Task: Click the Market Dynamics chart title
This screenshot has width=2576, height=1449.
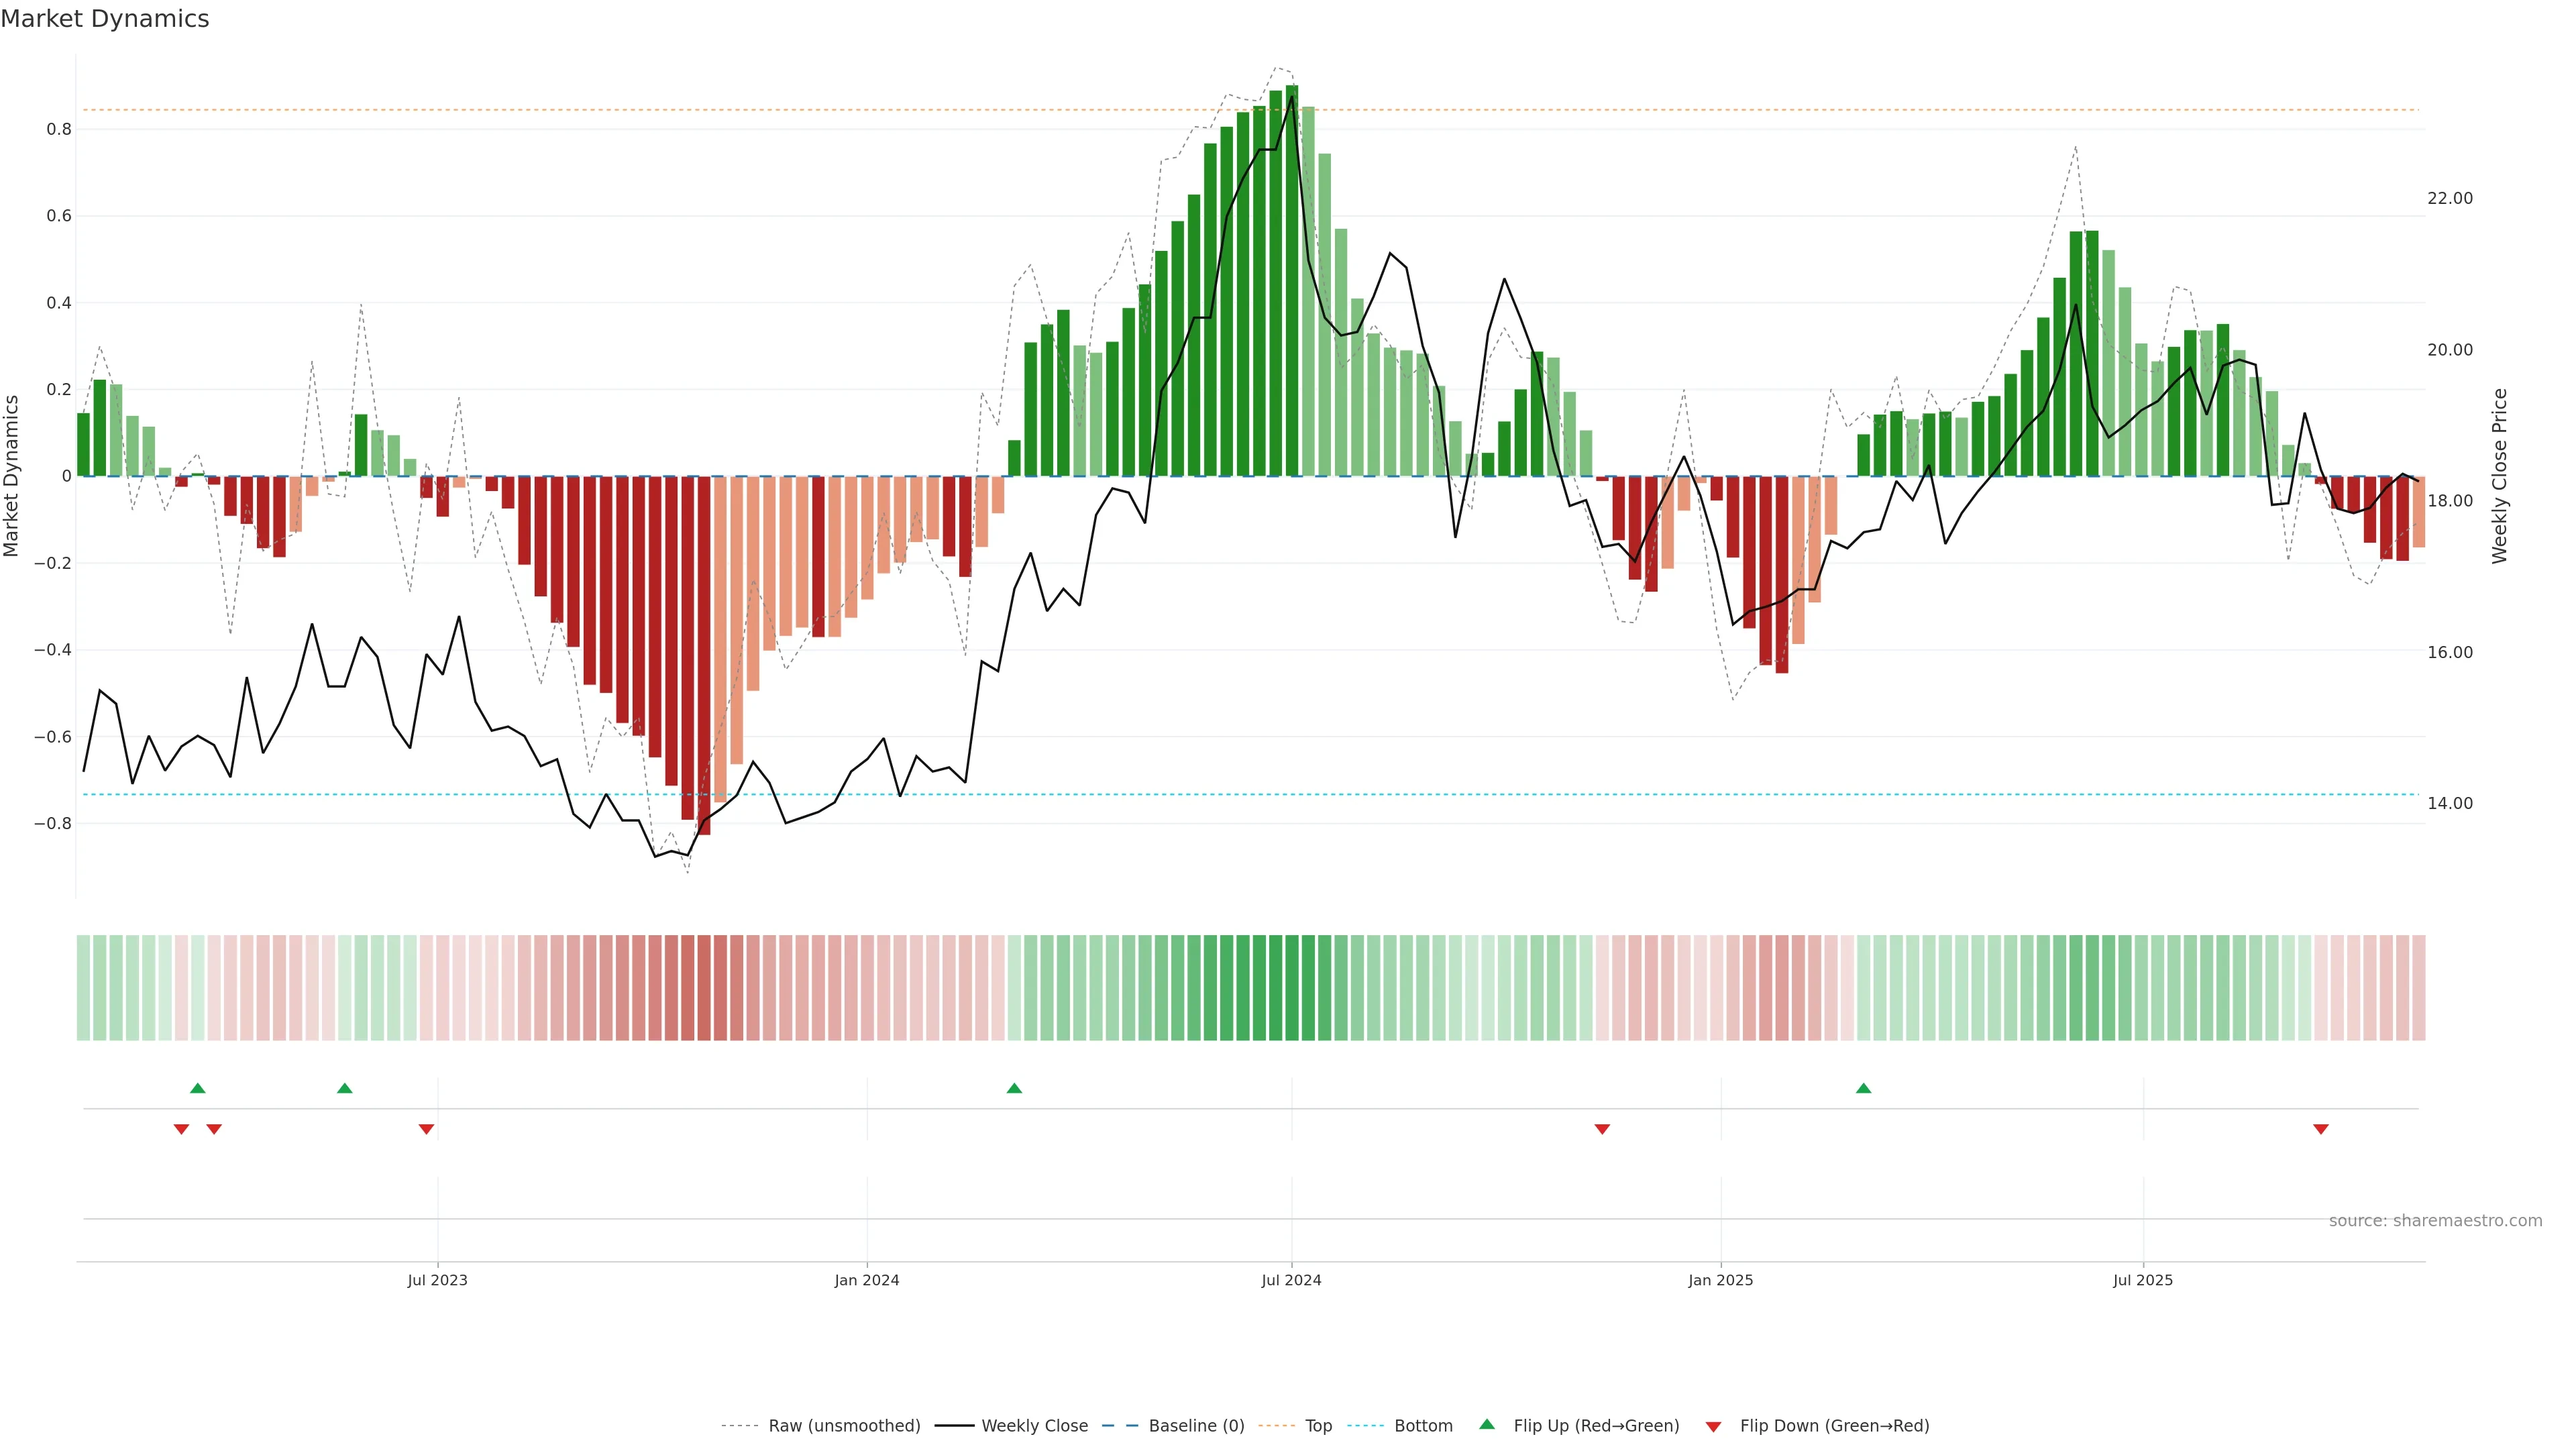Action: [105, 19]
